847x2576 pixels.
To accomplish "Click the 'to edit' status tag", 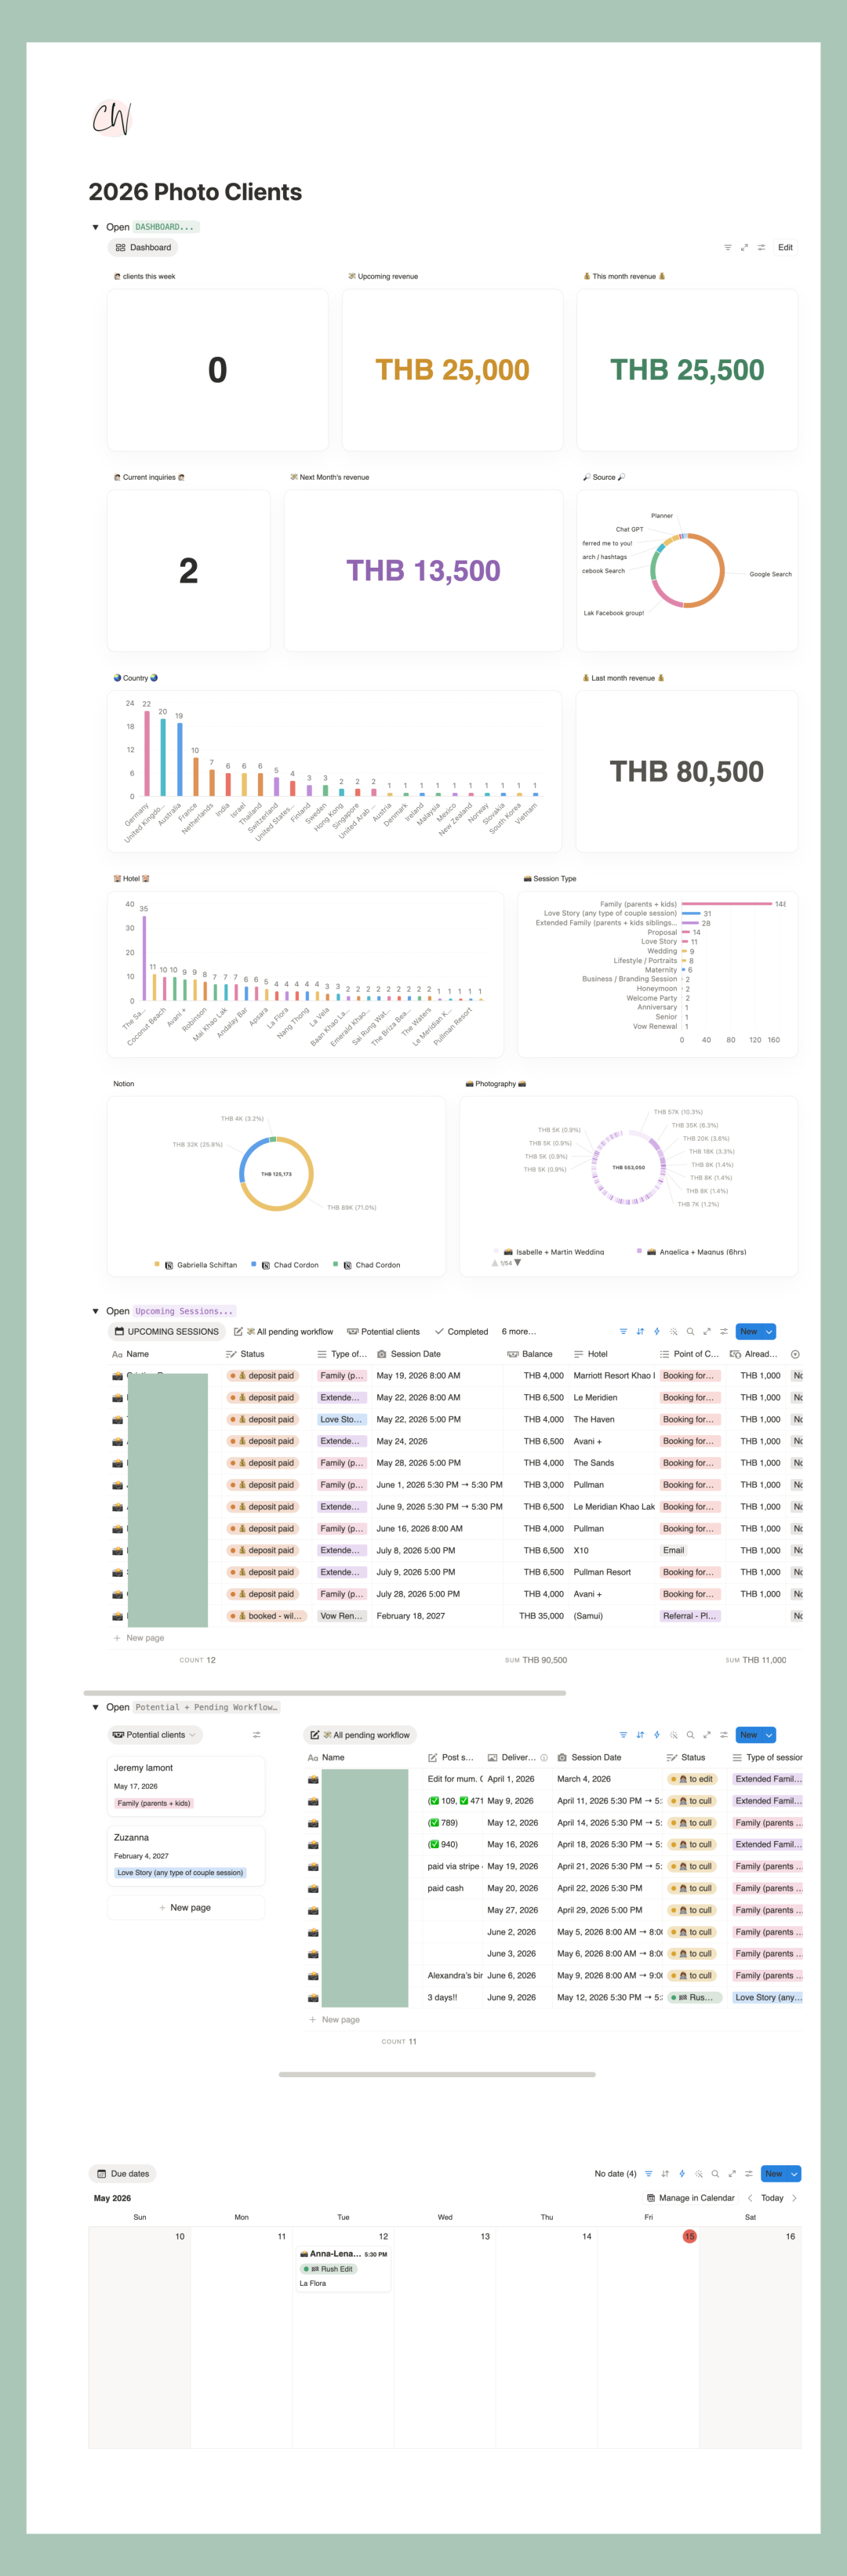I will click(x=692, y=1779).
